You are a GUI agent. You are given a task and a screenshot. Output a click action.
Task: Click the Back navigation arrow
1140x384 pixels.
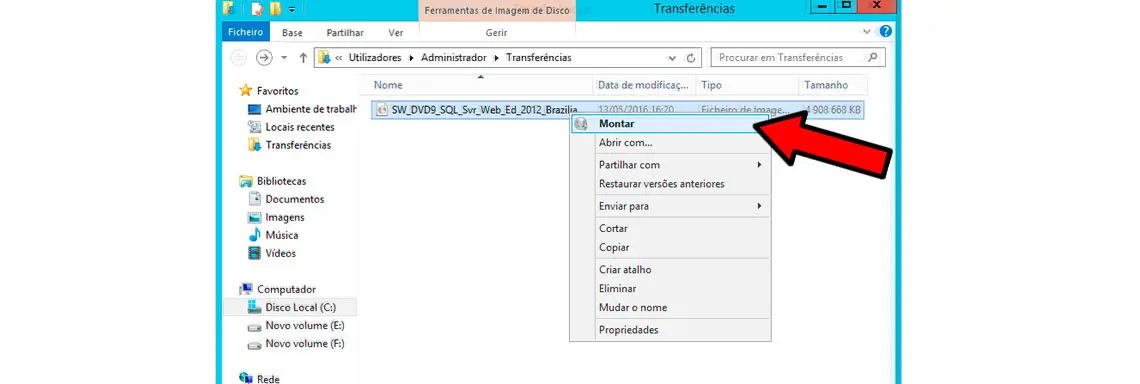[x=238, y=57]
